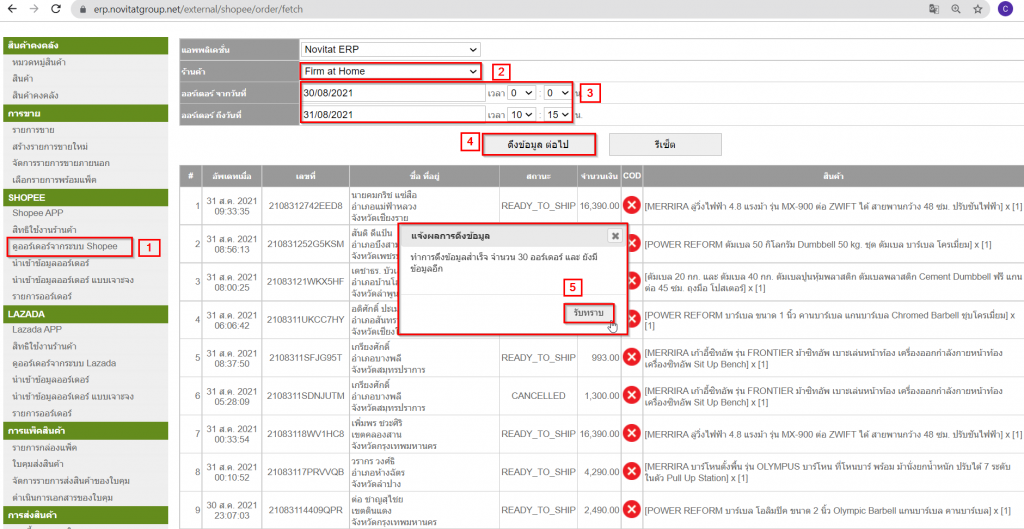
Task: Open the purple profile avatar
Action: coord(1004,8)
